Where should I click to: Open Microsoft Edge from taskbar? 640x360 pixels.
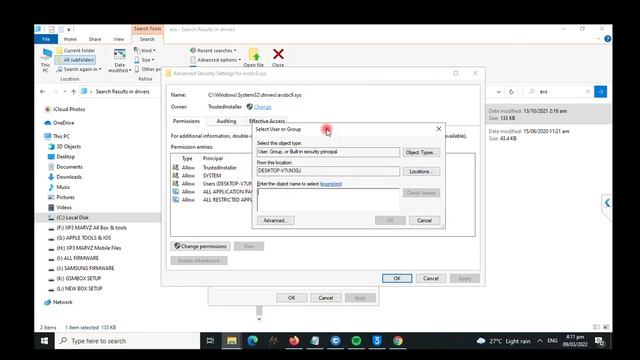pyautogui.click(x=253, y=341)
